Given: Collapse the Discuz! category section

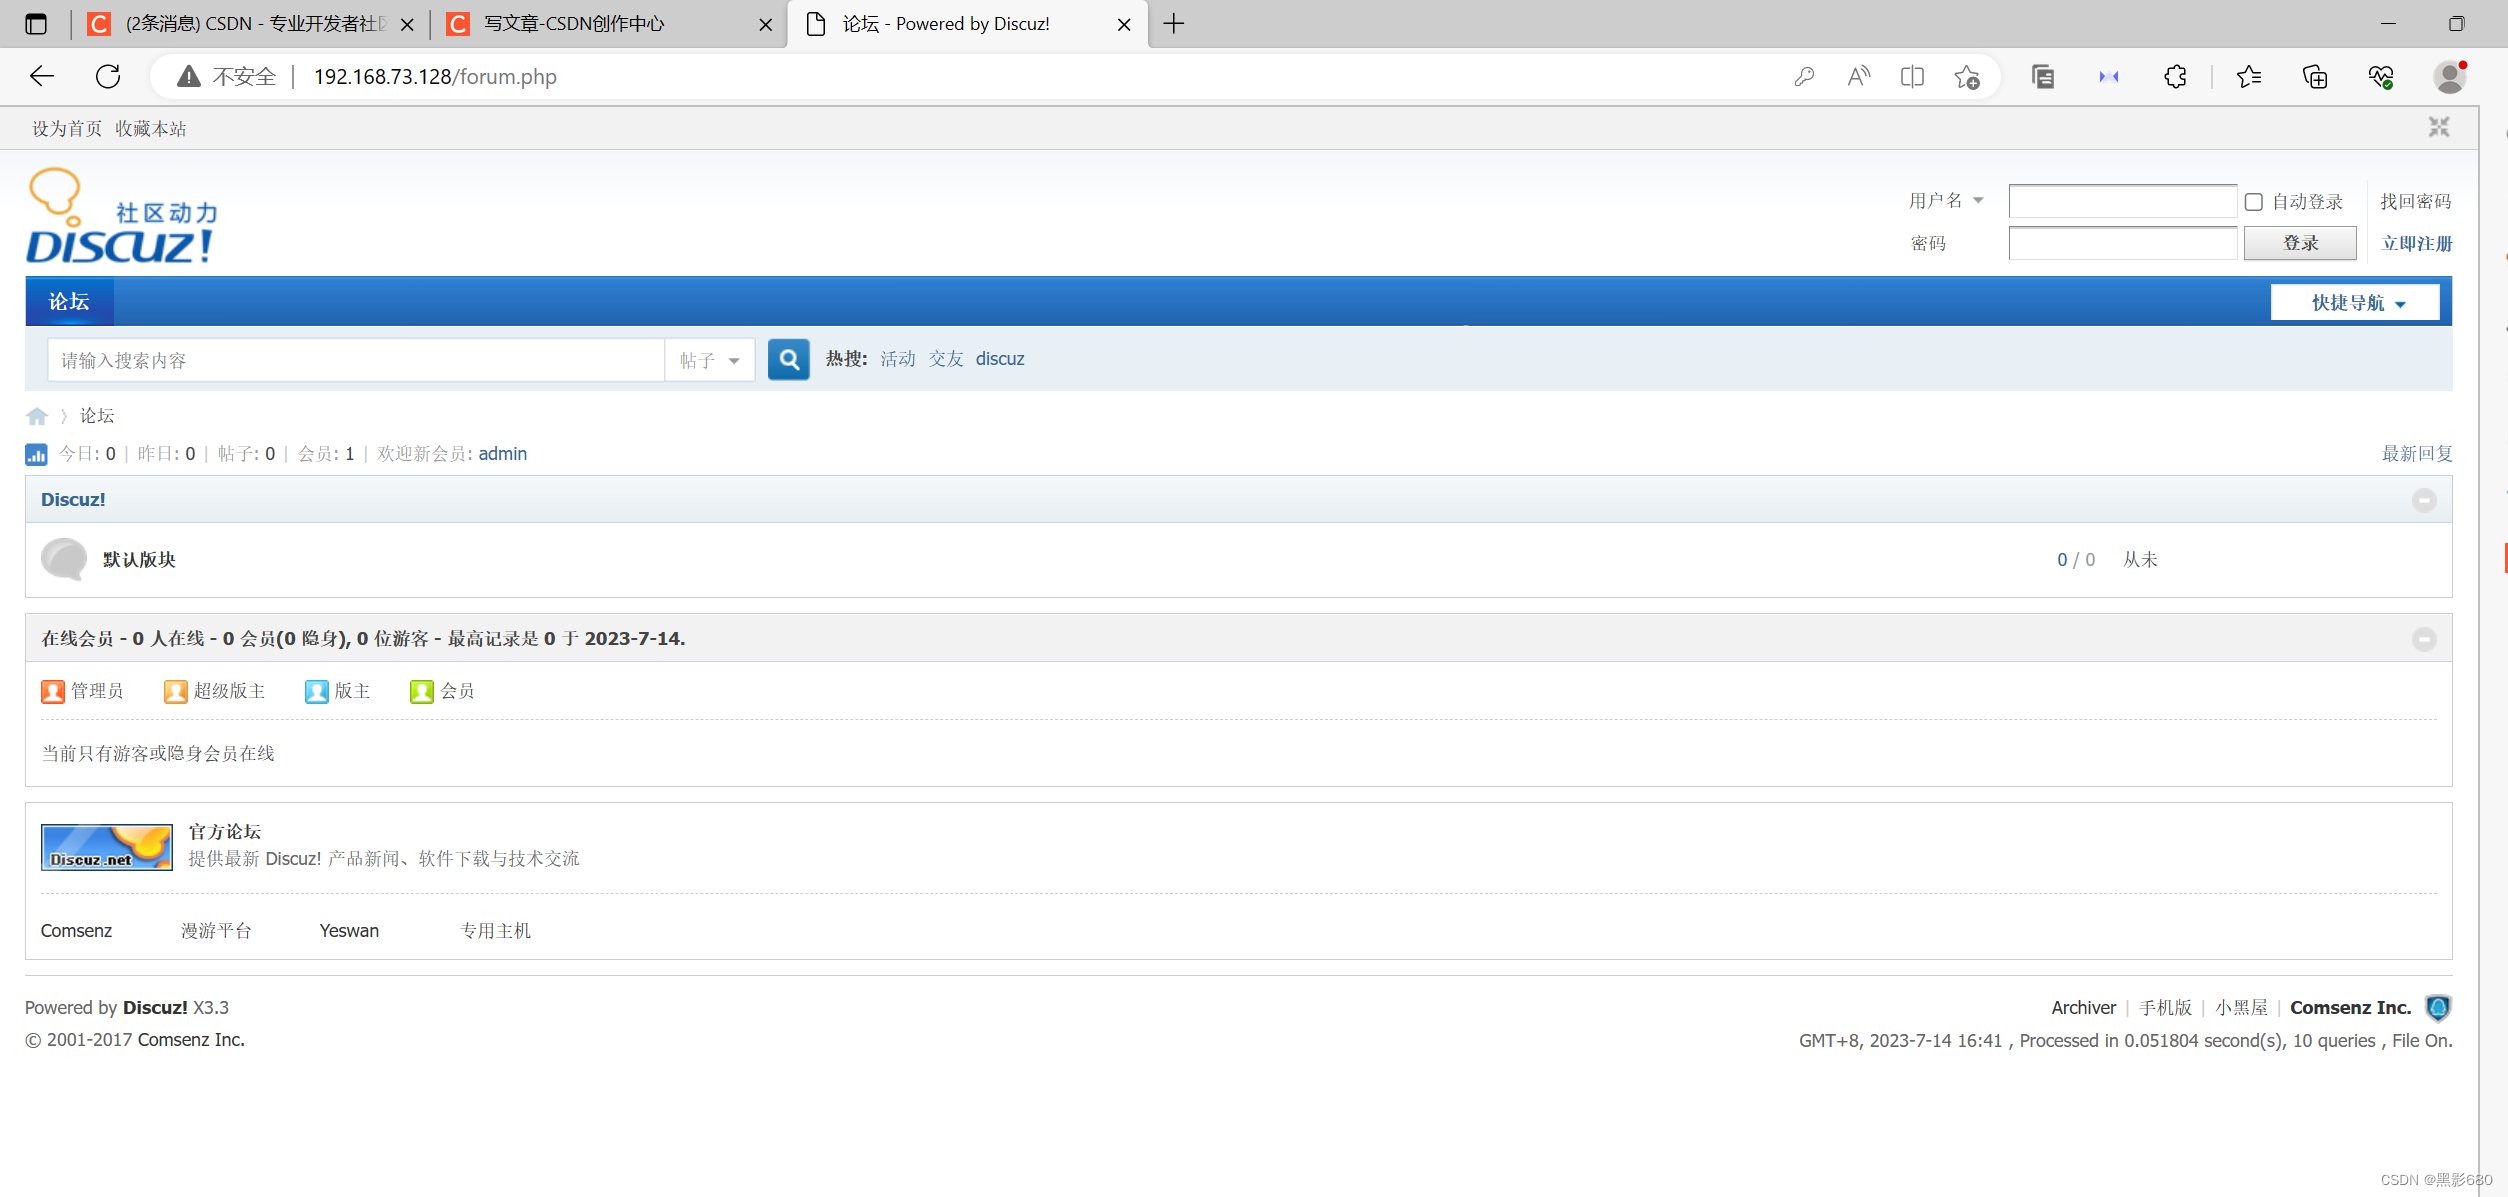Looking at the screenshot, I should (x=2424, y=500).
